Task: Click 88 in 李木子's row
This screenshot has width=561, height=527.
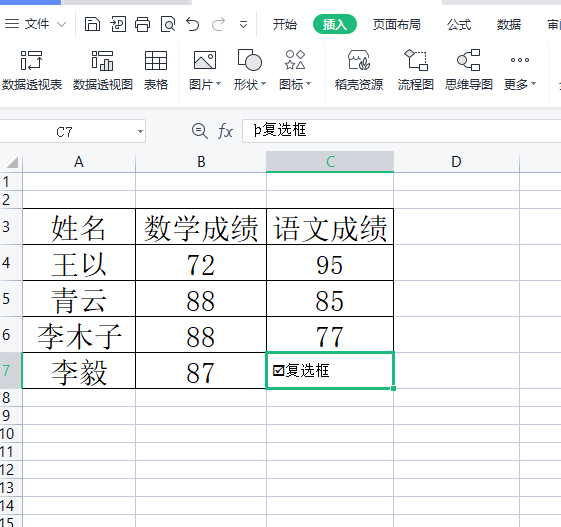Action: 201,335
